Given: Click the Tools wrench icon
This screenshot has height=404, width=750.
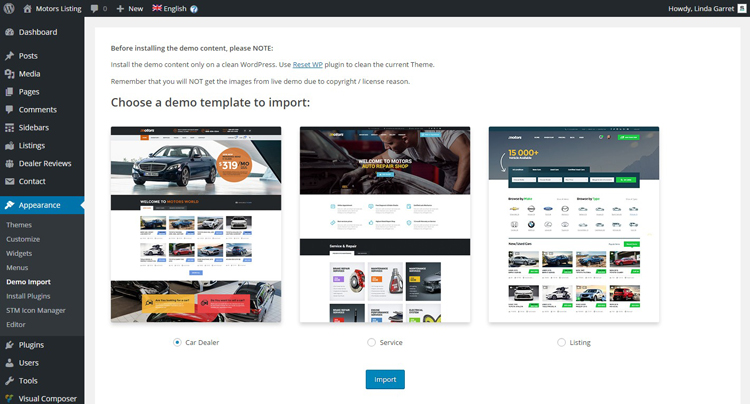Looking at the screenshot, I should click(10, 381).
